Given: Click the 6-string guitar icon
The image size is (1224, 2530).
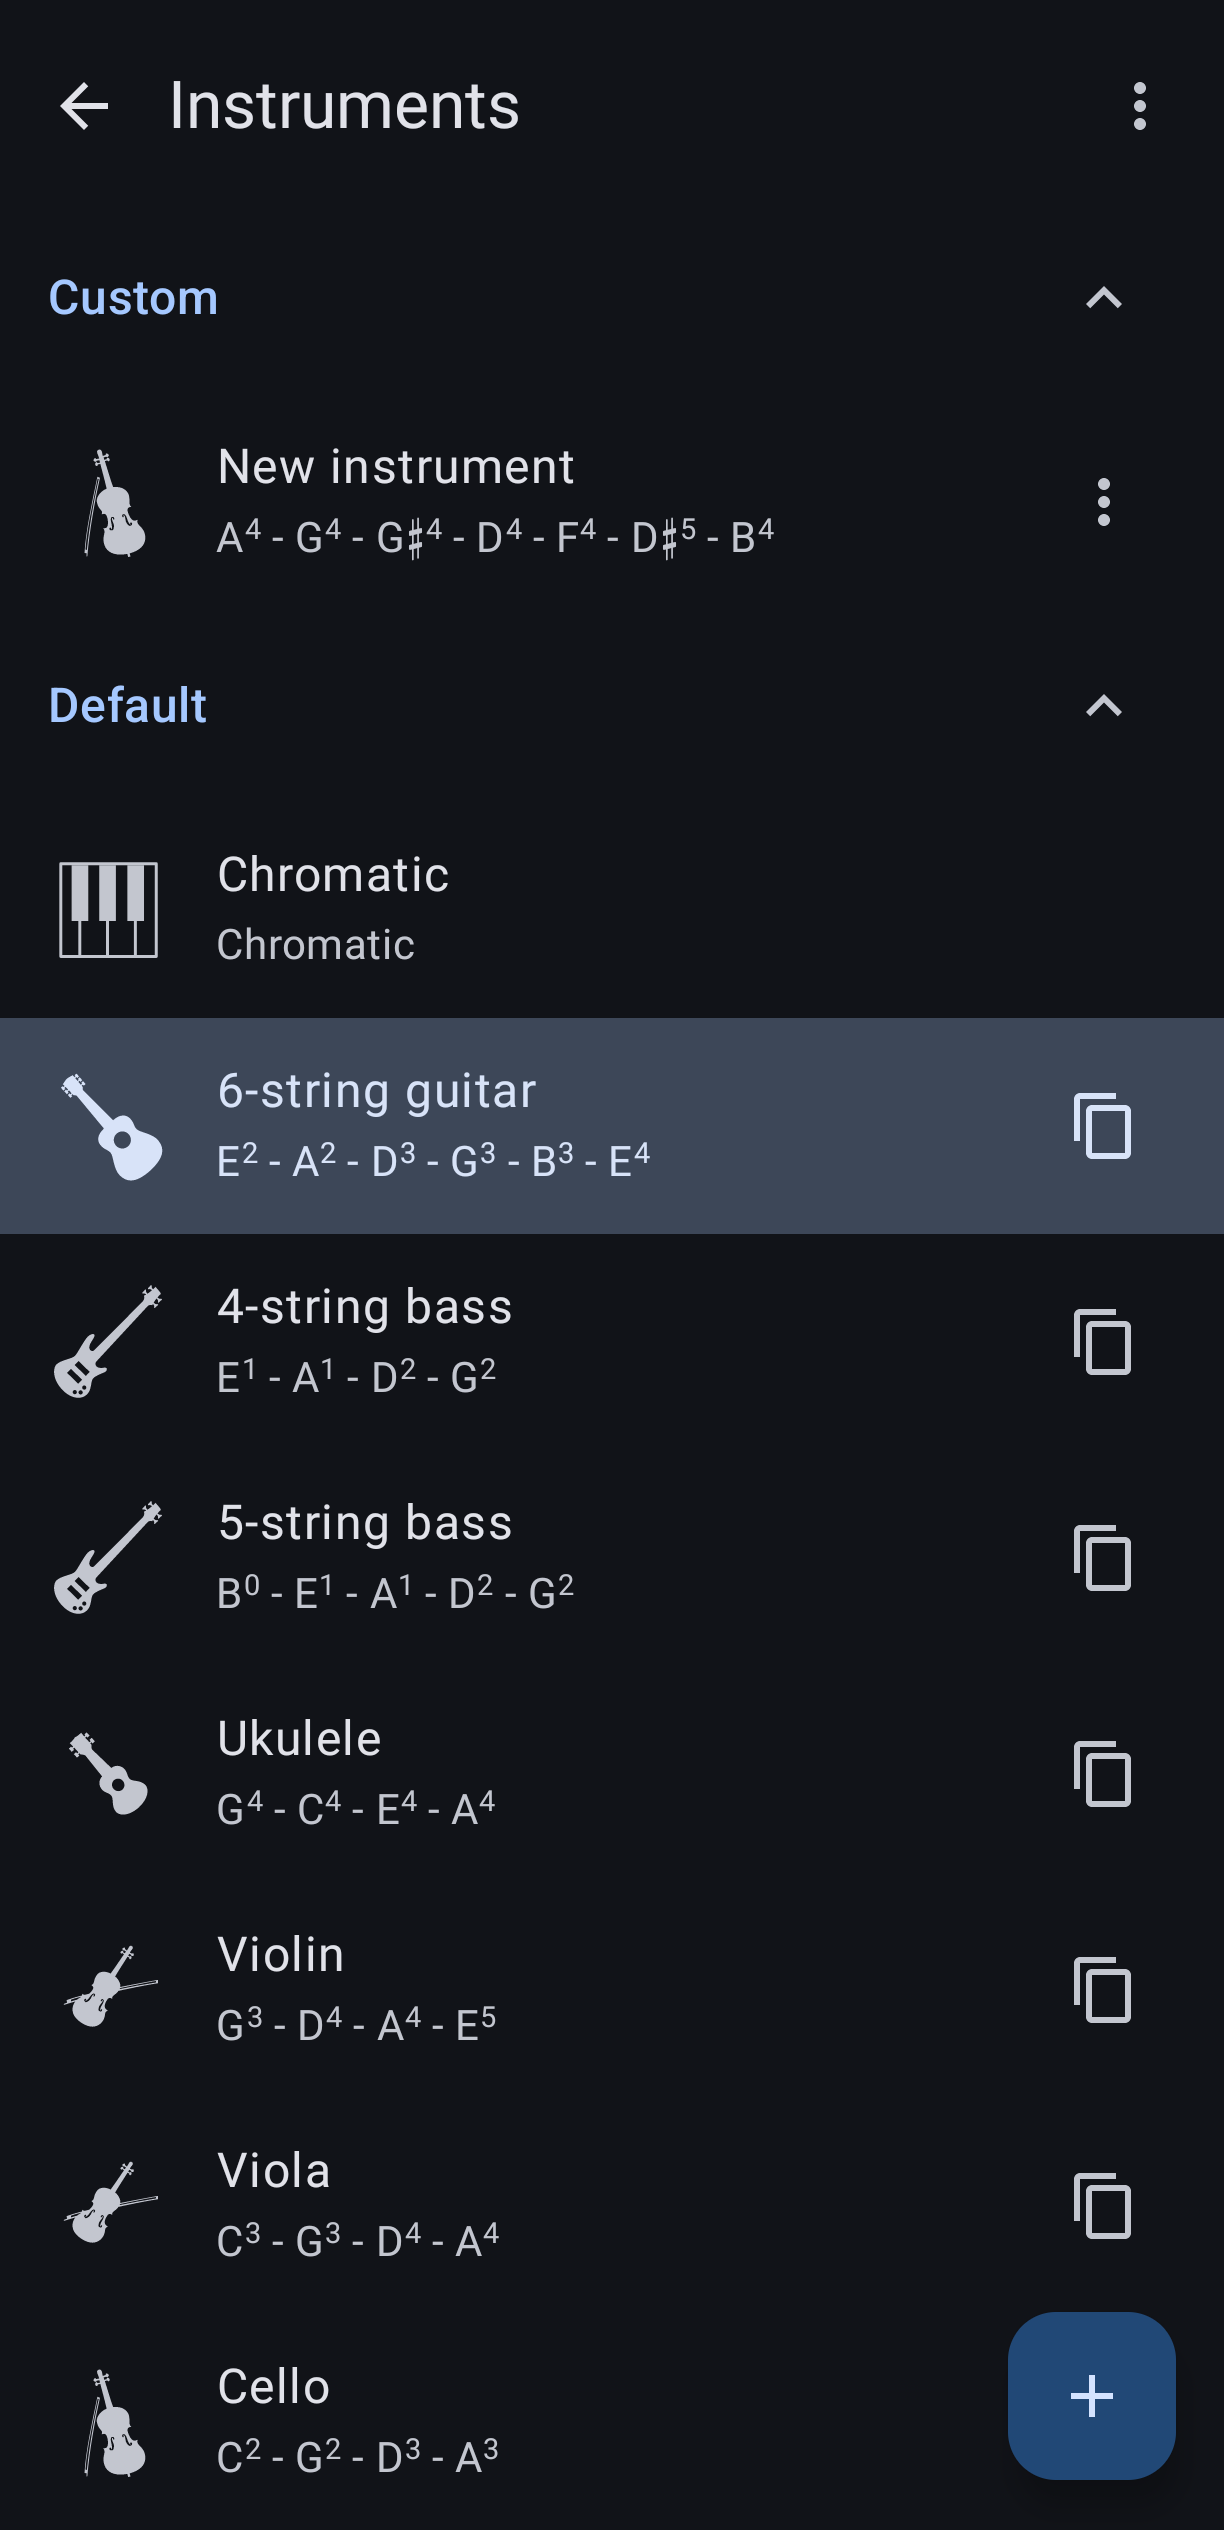Looking at the screenshot, I should pos(112,1126).
